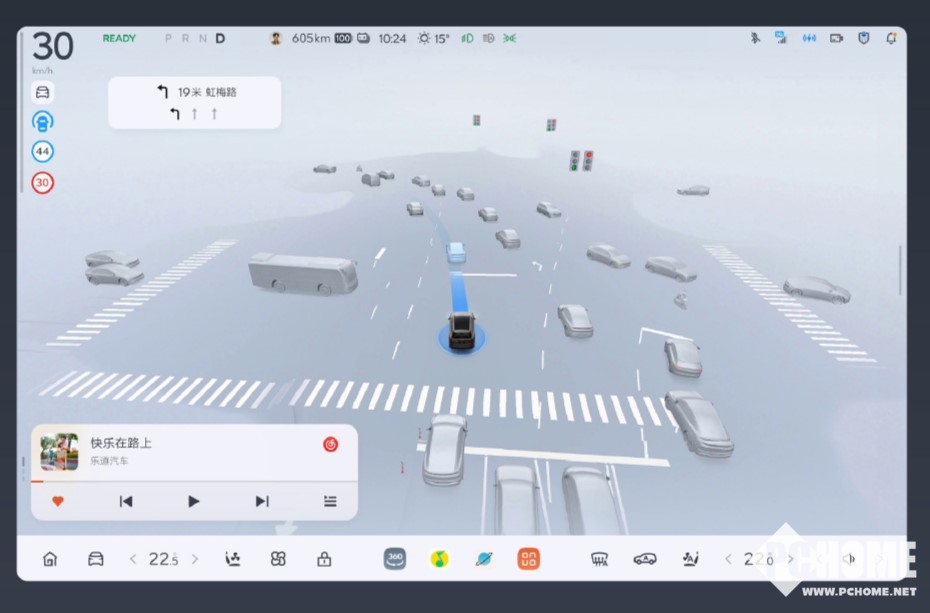
Task: Skip to the next track
Action: 262,501
